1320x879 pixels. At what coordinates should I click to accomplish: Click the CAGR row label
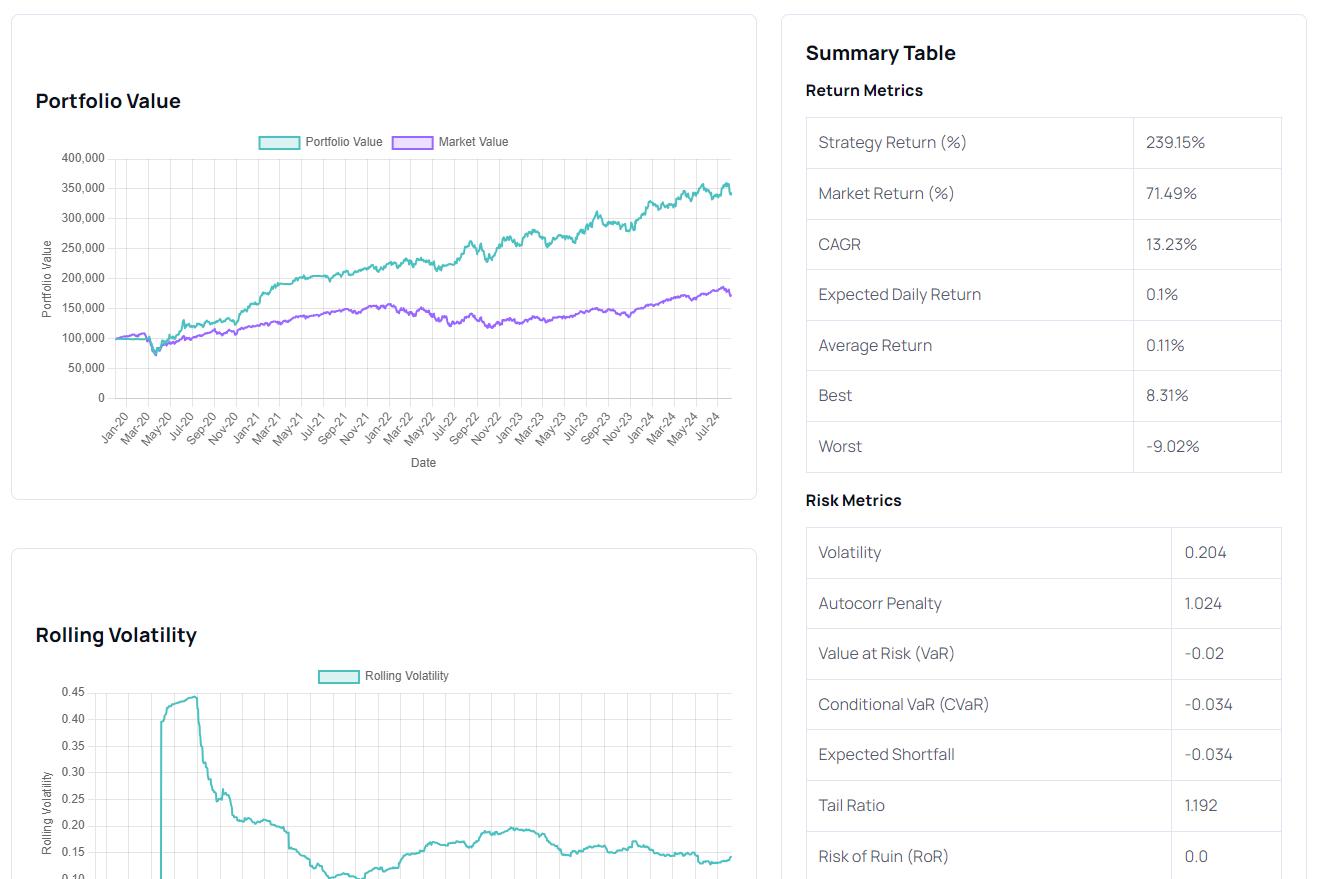tap(839, 244)
